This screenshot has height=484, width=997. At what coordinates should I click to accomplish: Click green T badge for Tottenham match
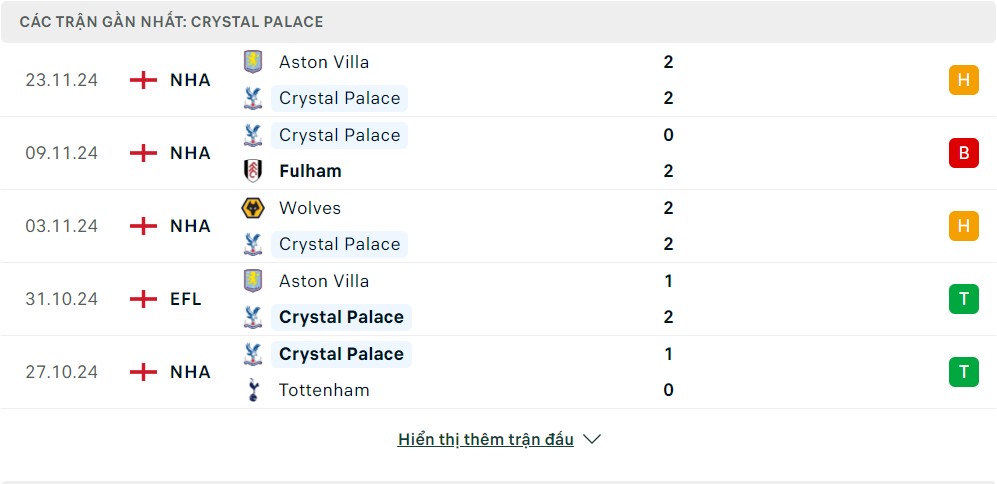tap(963, 372)
